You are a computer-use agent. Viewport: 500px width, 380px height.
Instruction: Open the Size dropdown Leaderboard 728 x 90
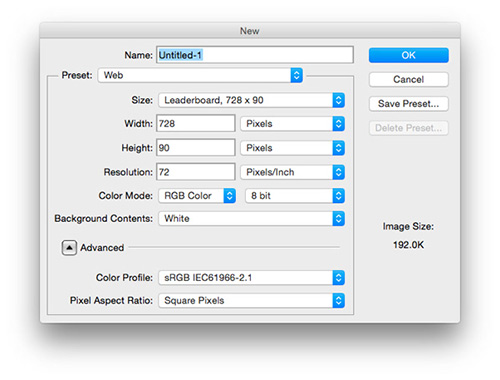(x=251, y=100)
